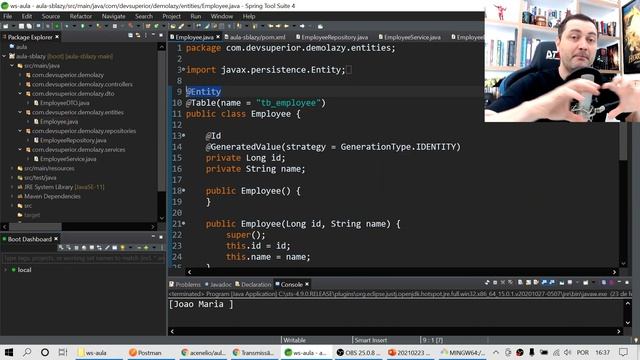Click Display Selected Console icon

pyautogui.click(x=570, y=282)
